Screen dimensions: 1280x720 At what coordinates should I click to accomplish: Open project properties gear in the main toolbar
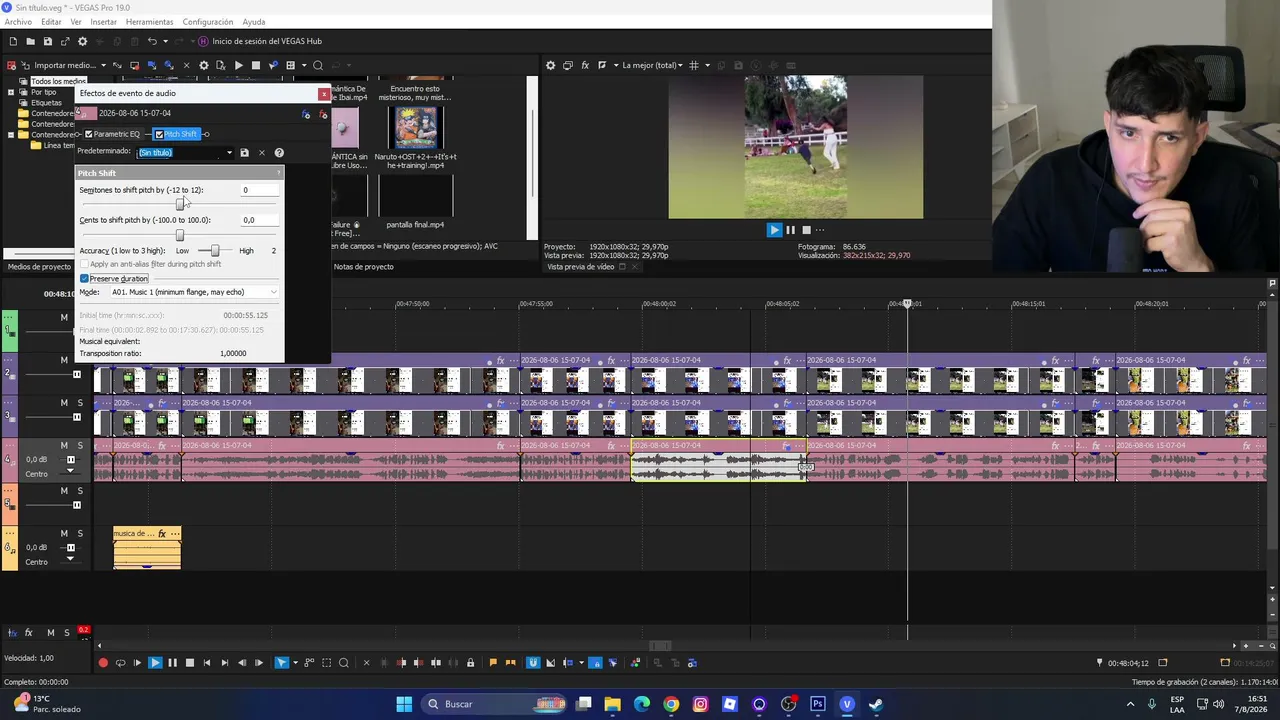[x=82, y=41]
